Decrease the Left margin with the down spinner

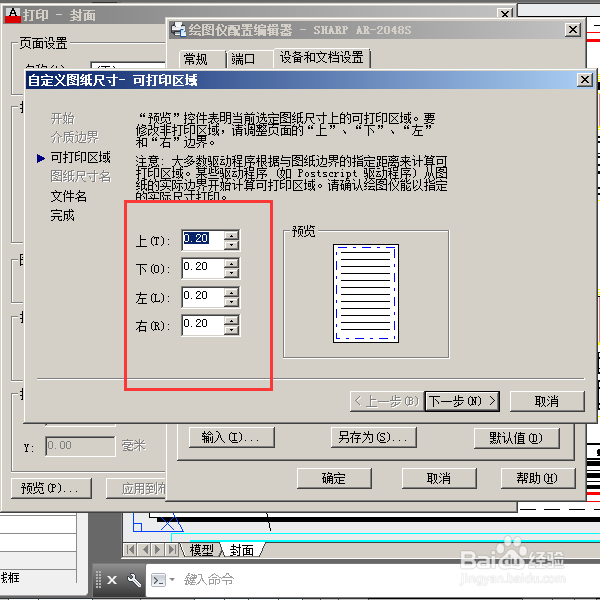[x=232, y=302]
